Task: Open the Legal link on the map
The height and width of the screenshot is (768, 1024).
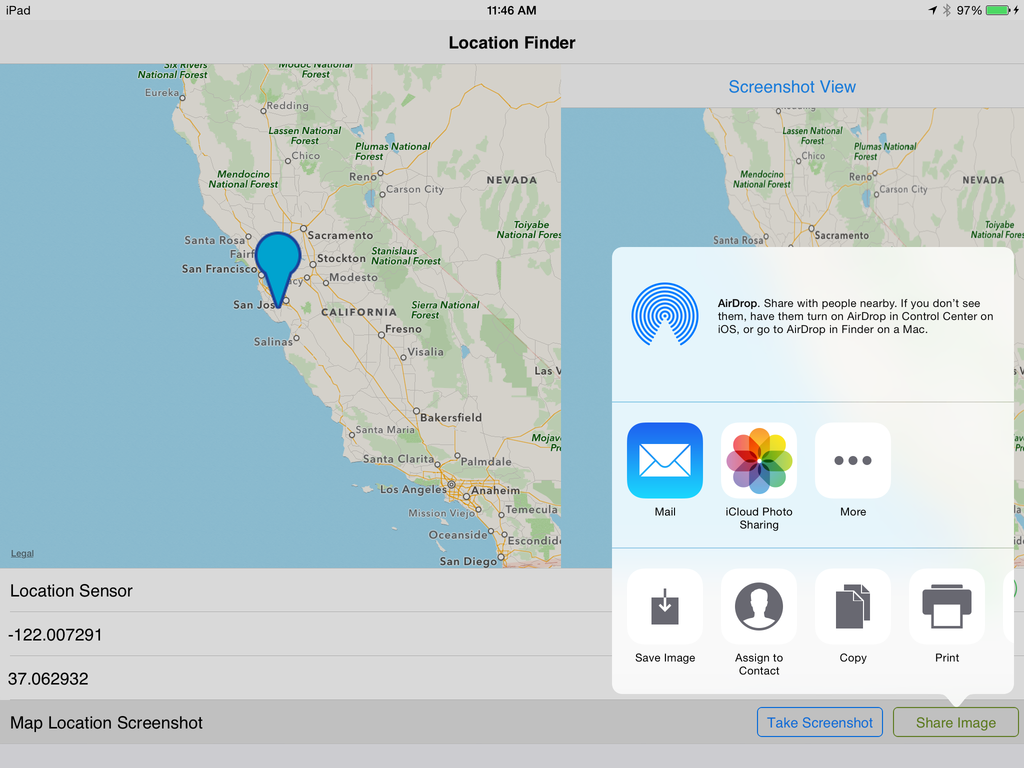Action: pyautogui.click(x=22, y=554)
